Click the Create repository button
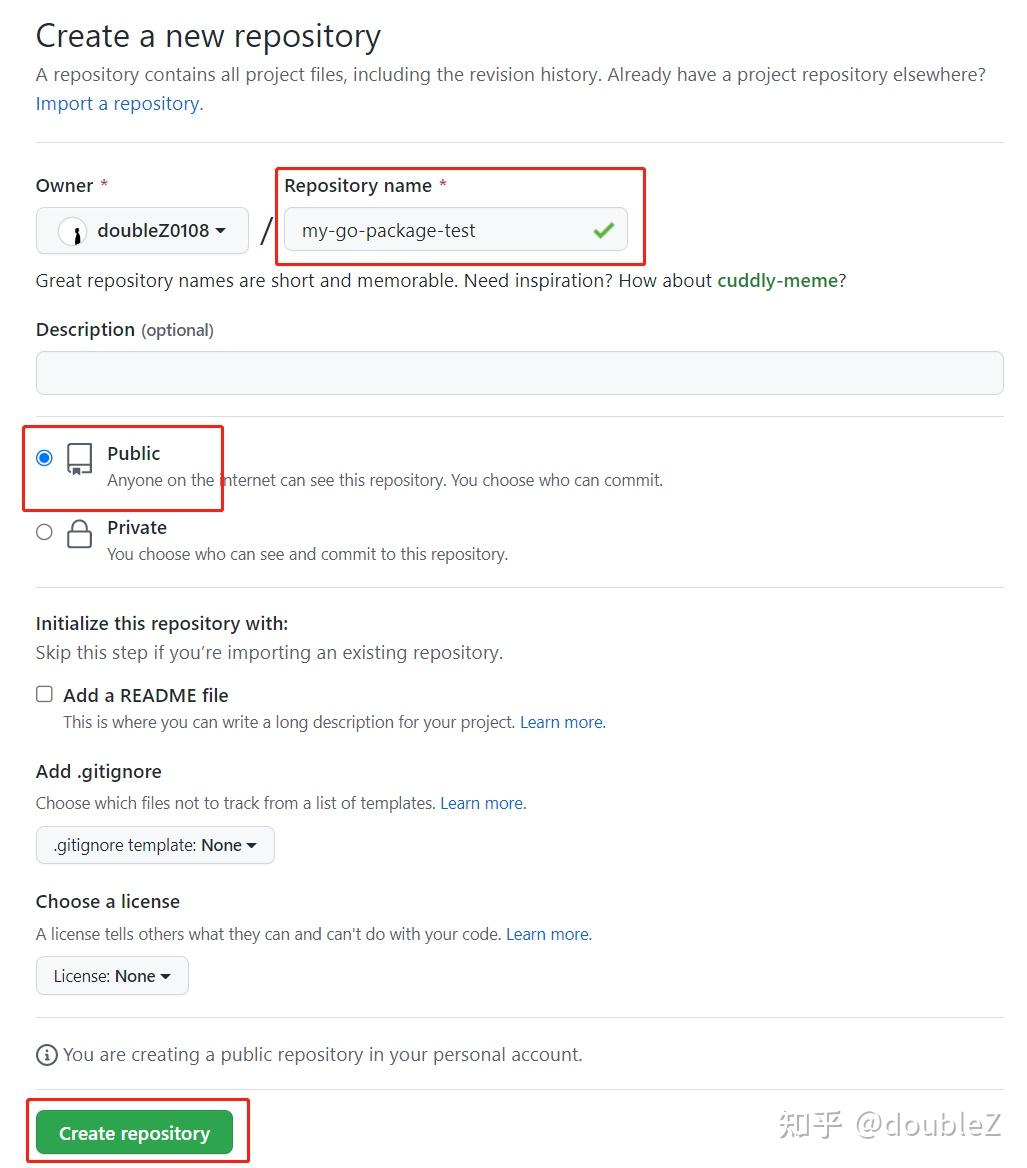 tap(134, 1133)
